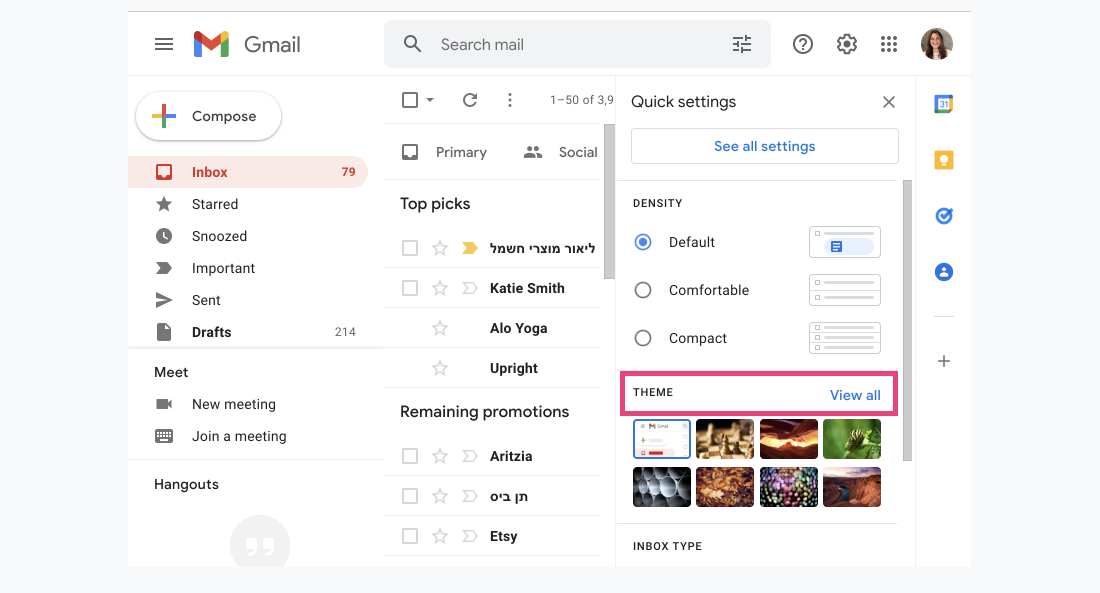
Task: Click See all settings
Action: tap(765, 146)
